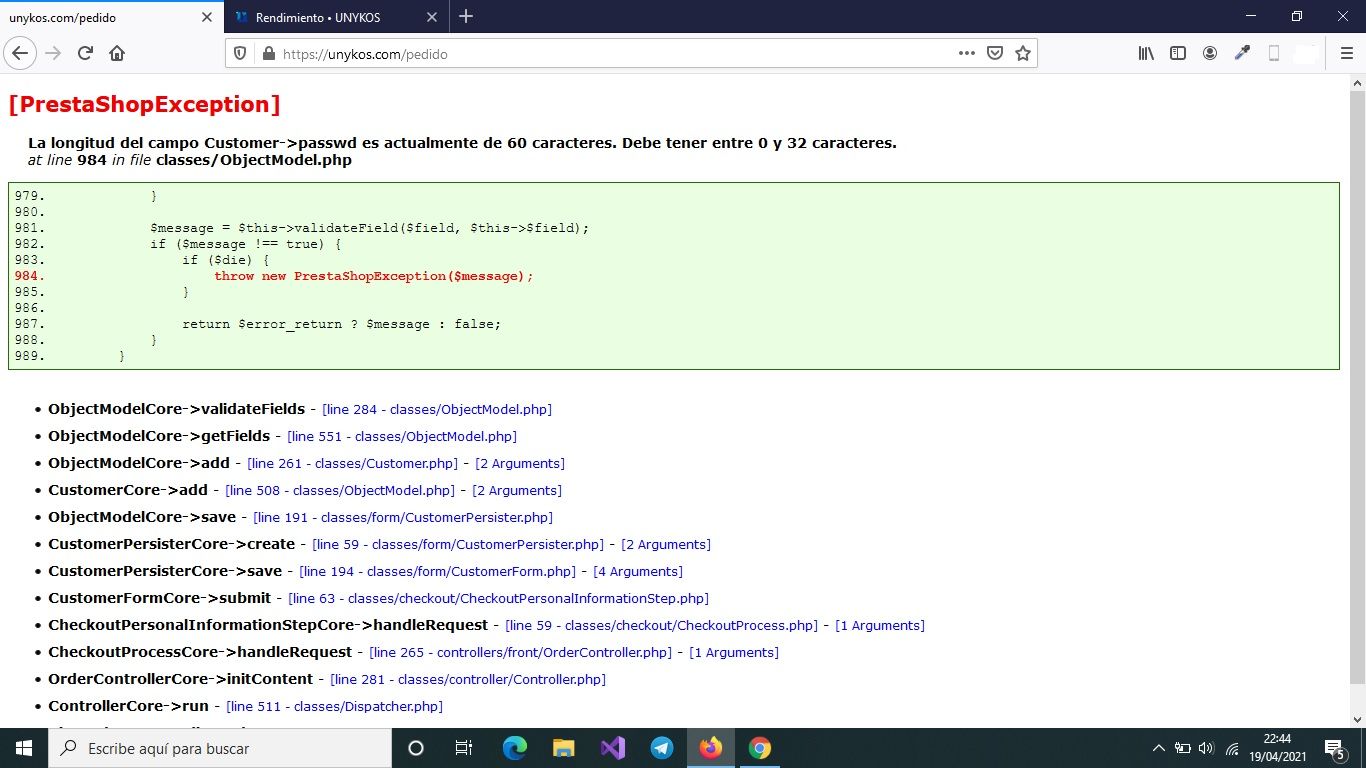Image resolution: width=1366 pixels, height=768 pixels.
Task: Open page actions three-dot menu
Action: coord(966,53)
